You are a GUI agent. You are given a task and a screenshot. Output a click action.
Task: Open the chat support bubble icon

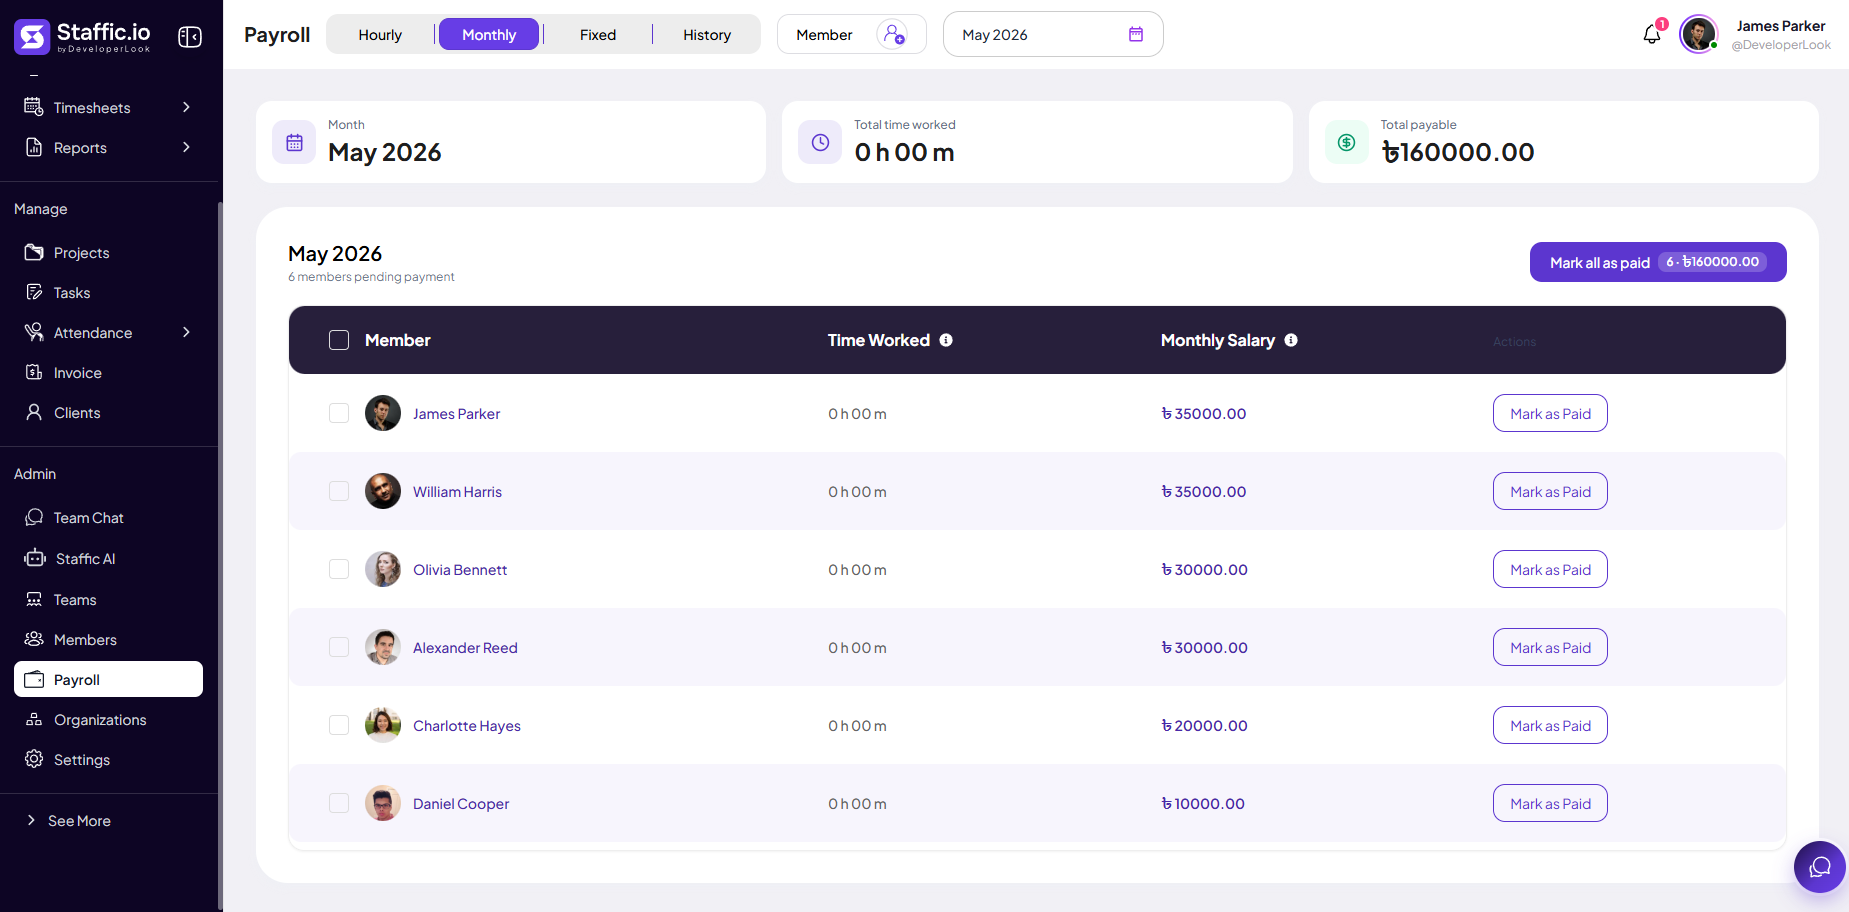pos(1820,866)
